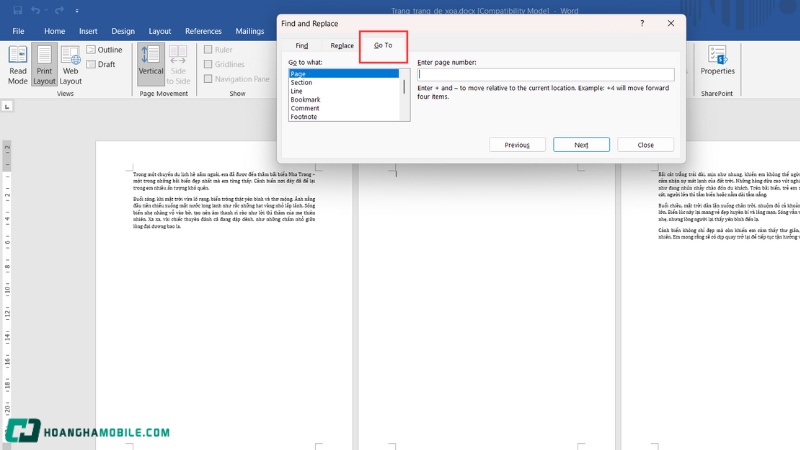Screen dimensions: 800x450
Task: Check the Navigation Pane box
Action: (209, 79)
